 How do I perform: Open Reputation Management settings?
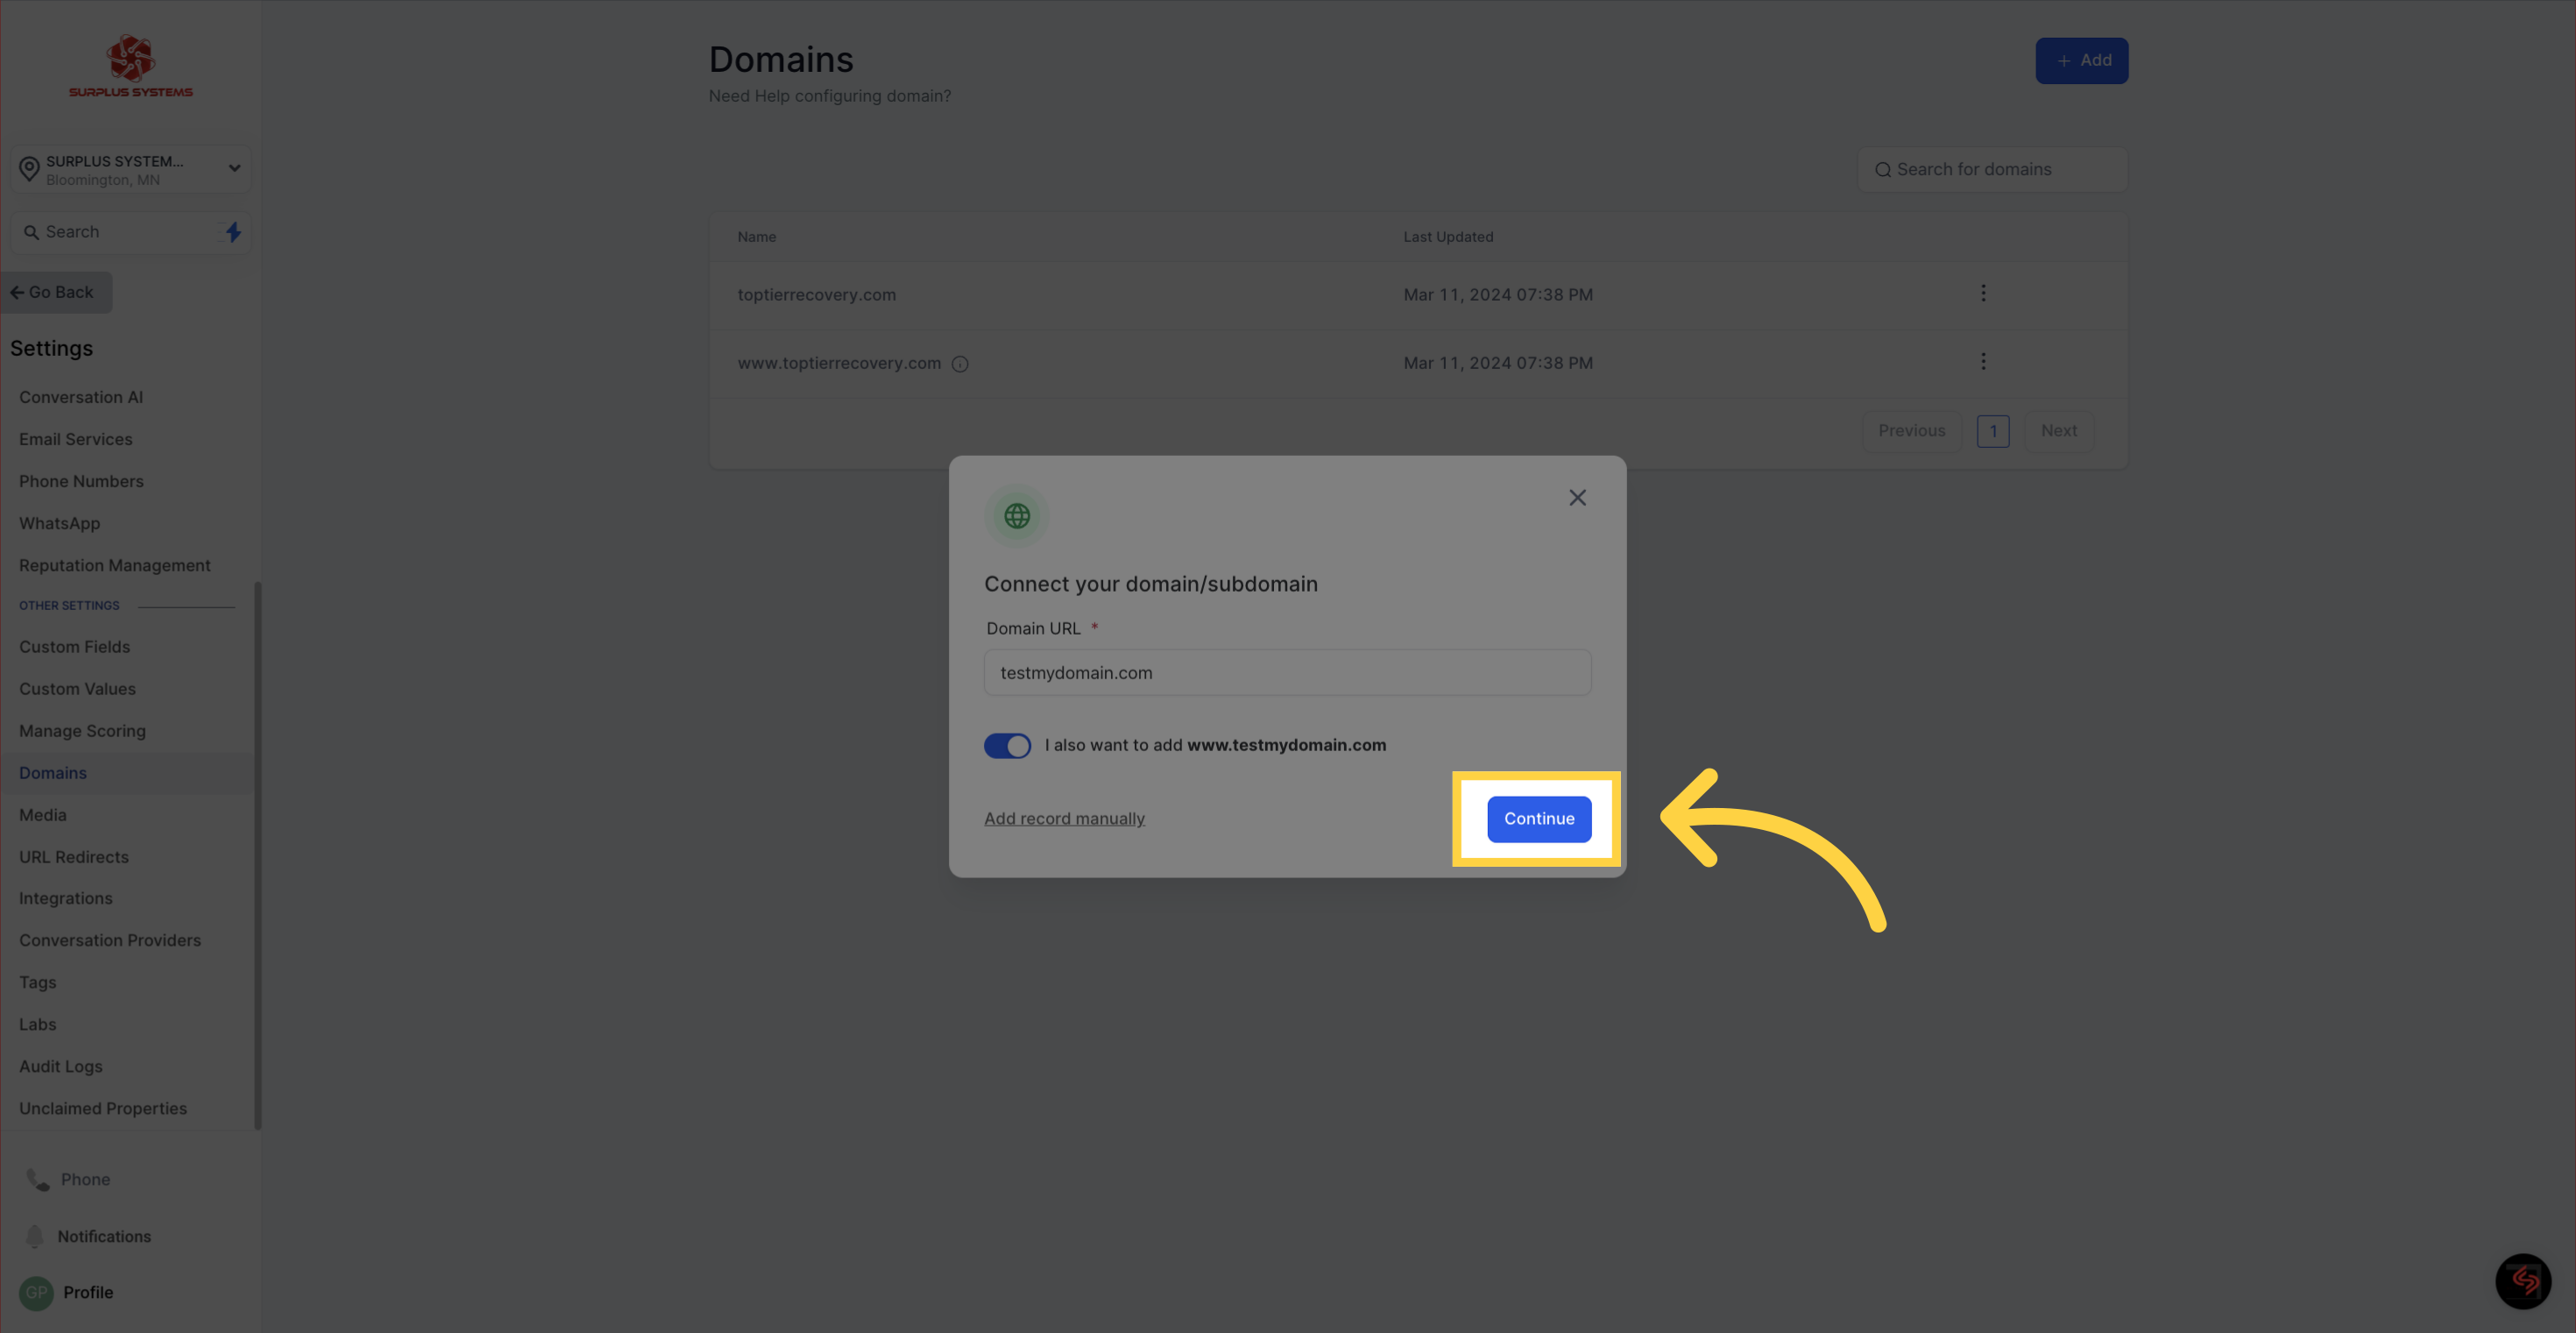(114, 565)
